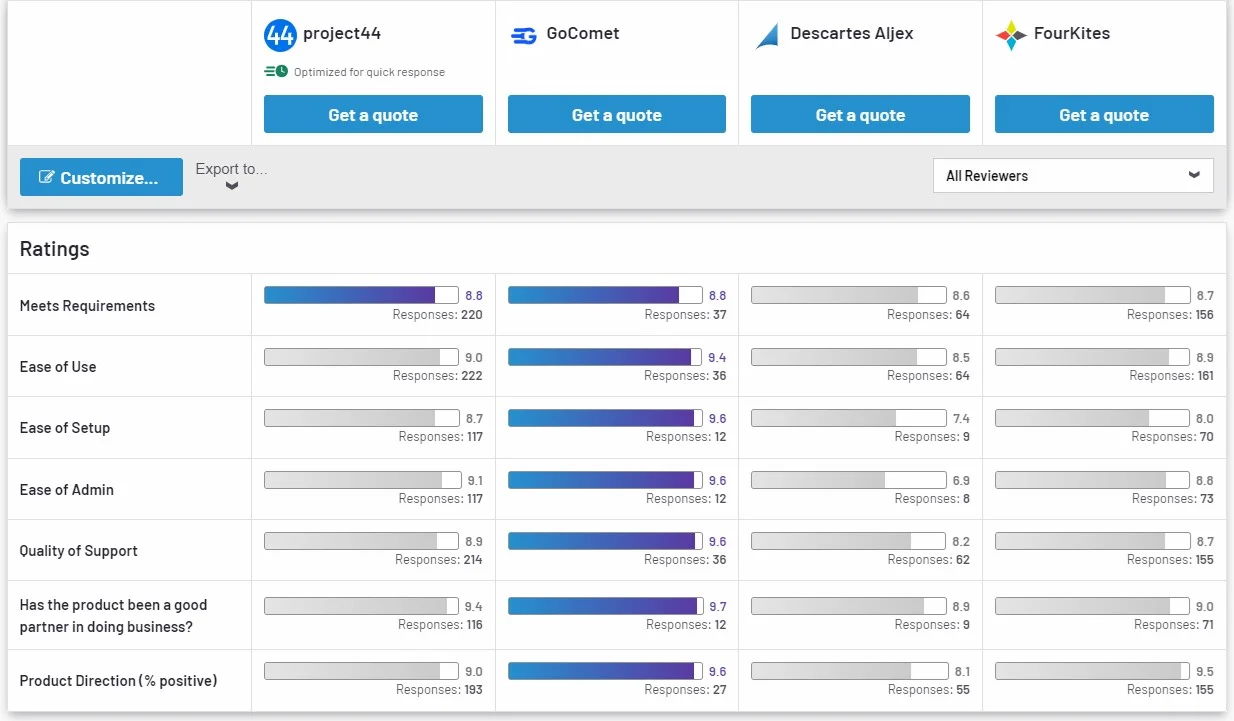Click project44 Meets Requirements rating bar

click(x=360, y=295)
